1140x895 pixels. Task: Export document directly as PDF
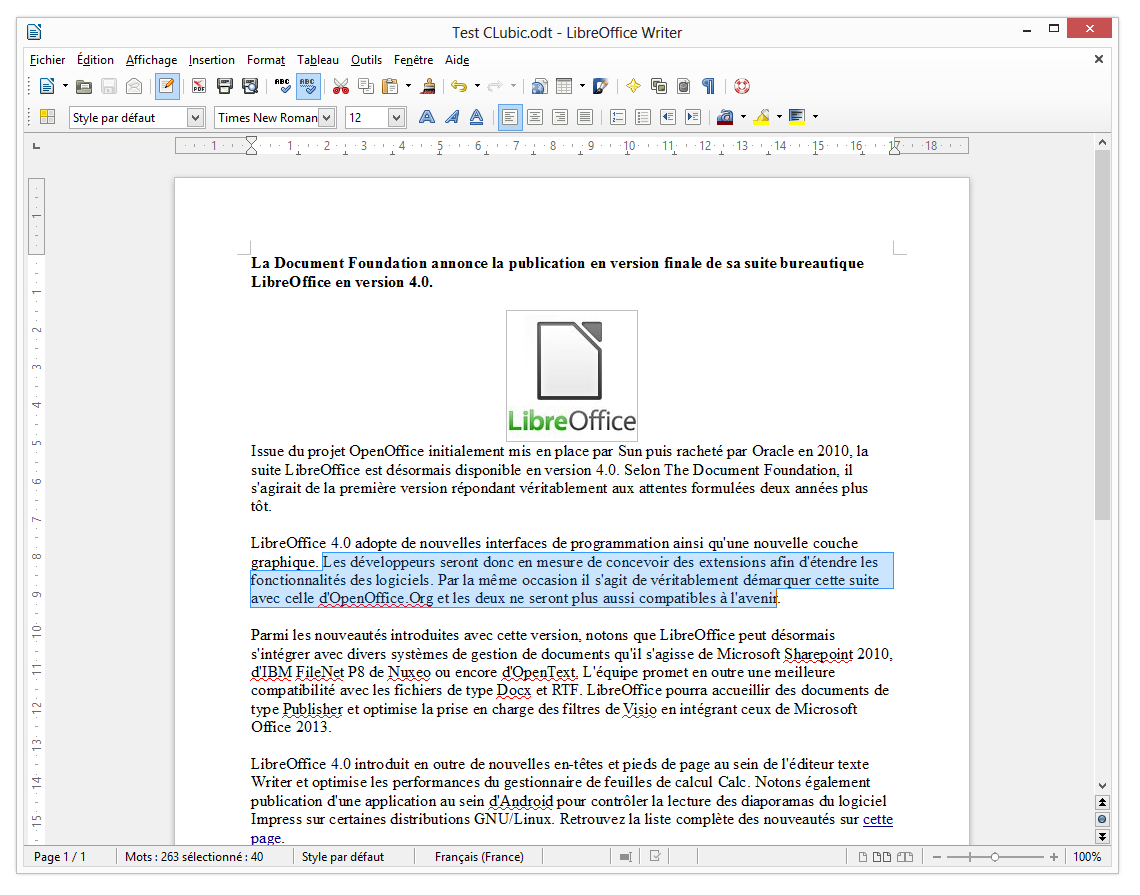click(199, 86)
